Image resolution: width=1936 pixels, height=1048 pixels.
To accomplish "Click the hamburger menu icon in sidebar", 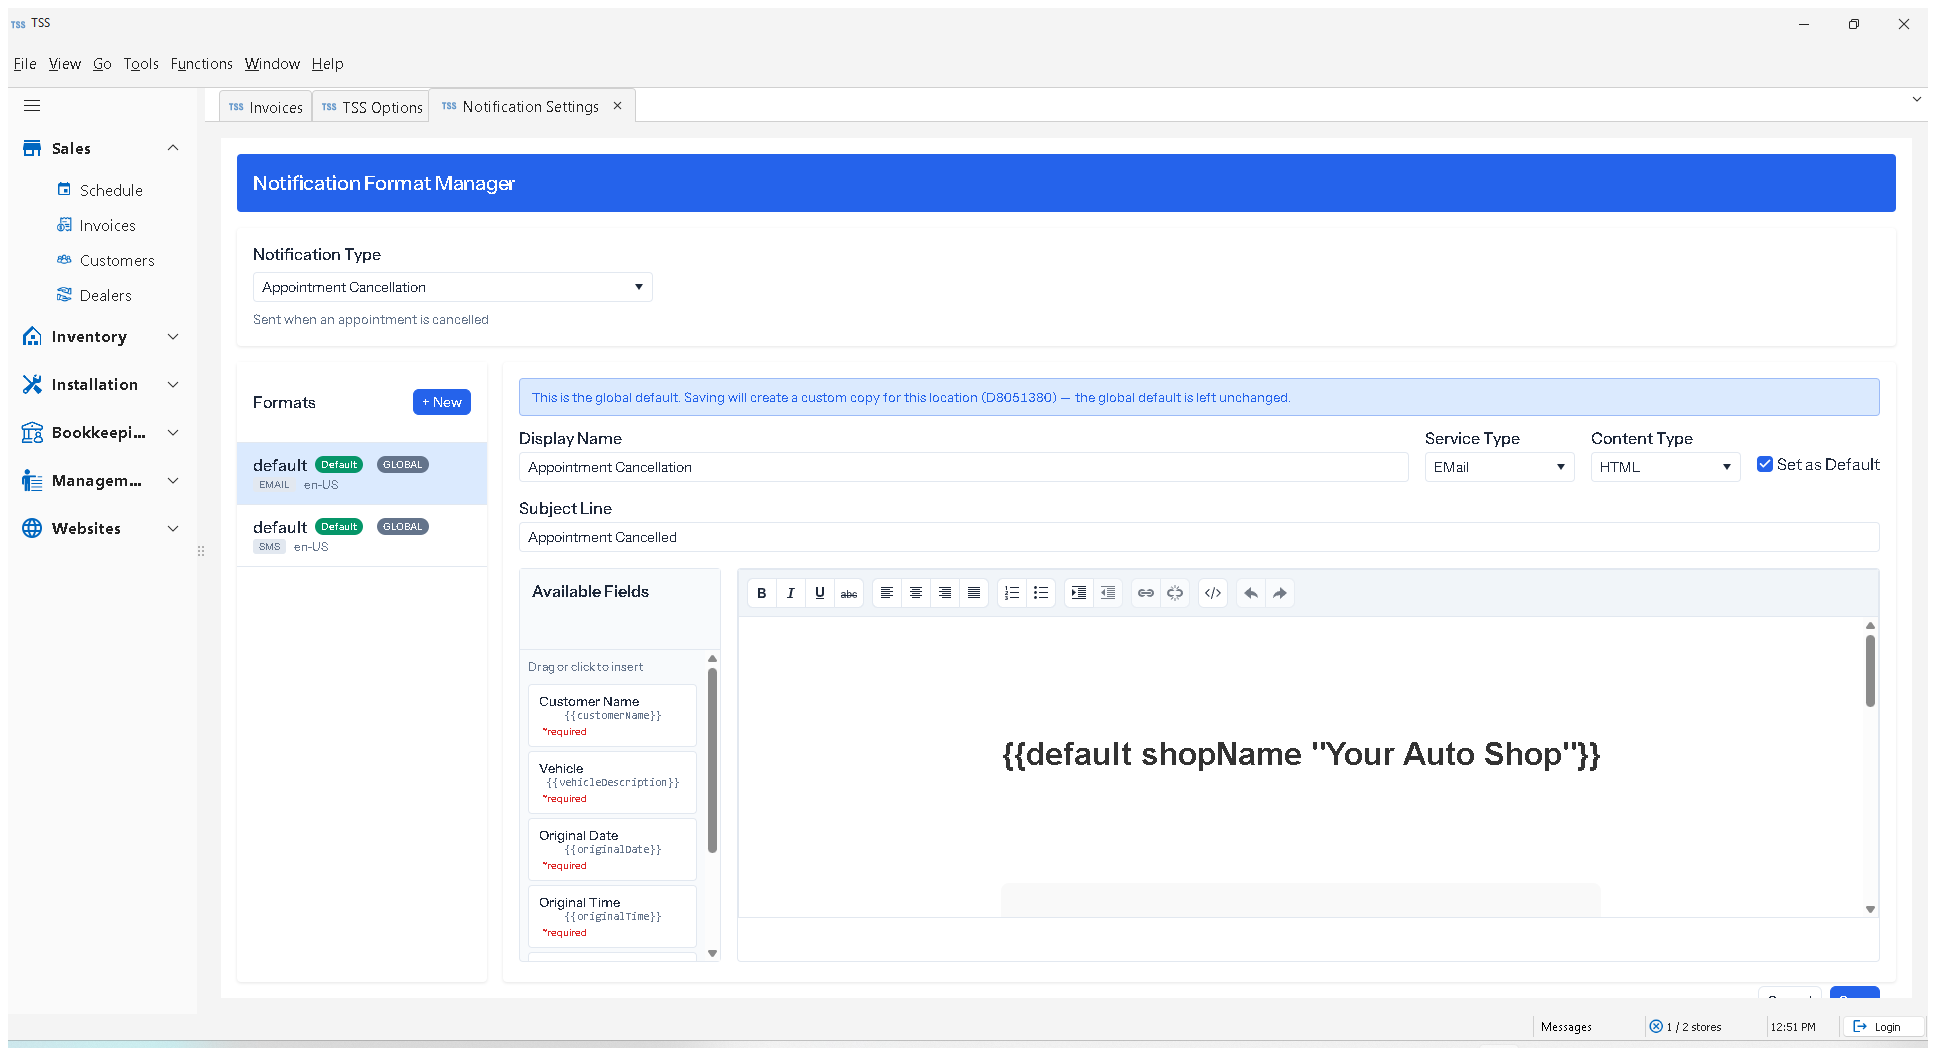I will tap(32, 106).
